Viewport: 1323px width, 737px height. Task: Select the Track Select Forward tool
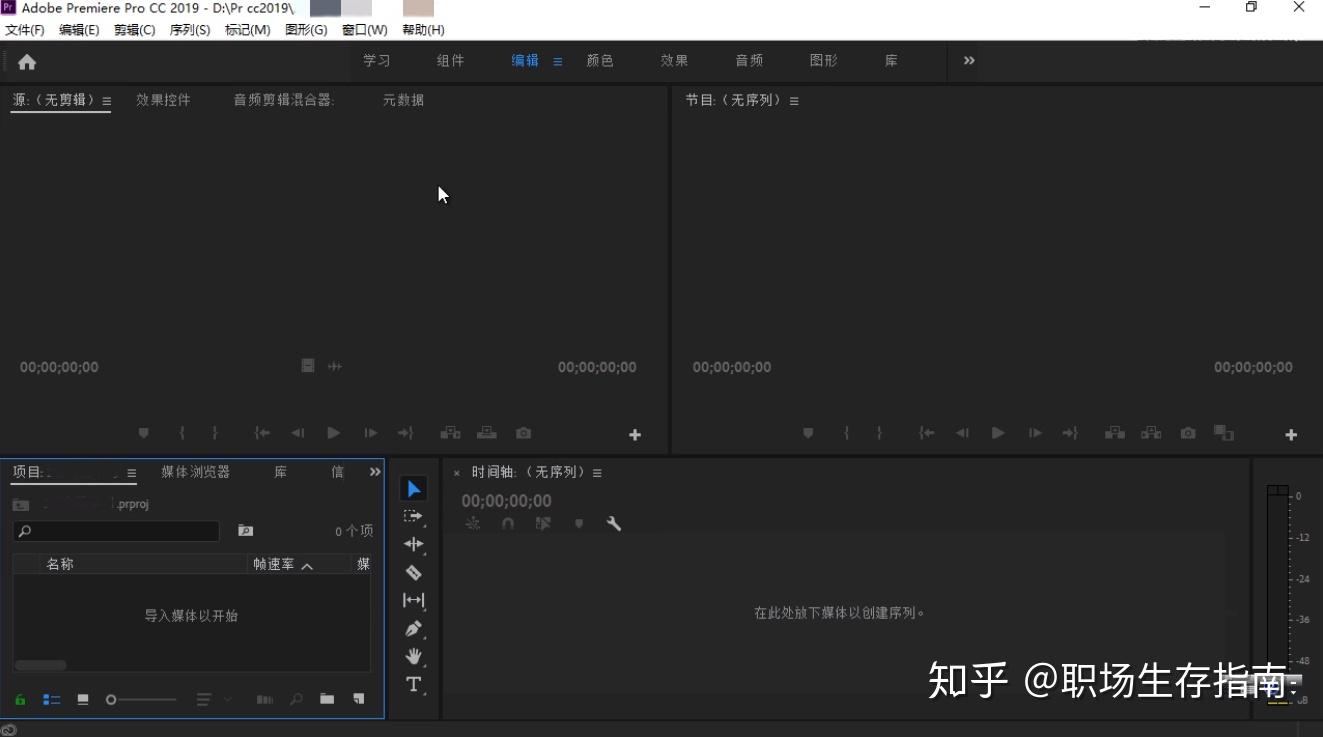pos(414,516)
